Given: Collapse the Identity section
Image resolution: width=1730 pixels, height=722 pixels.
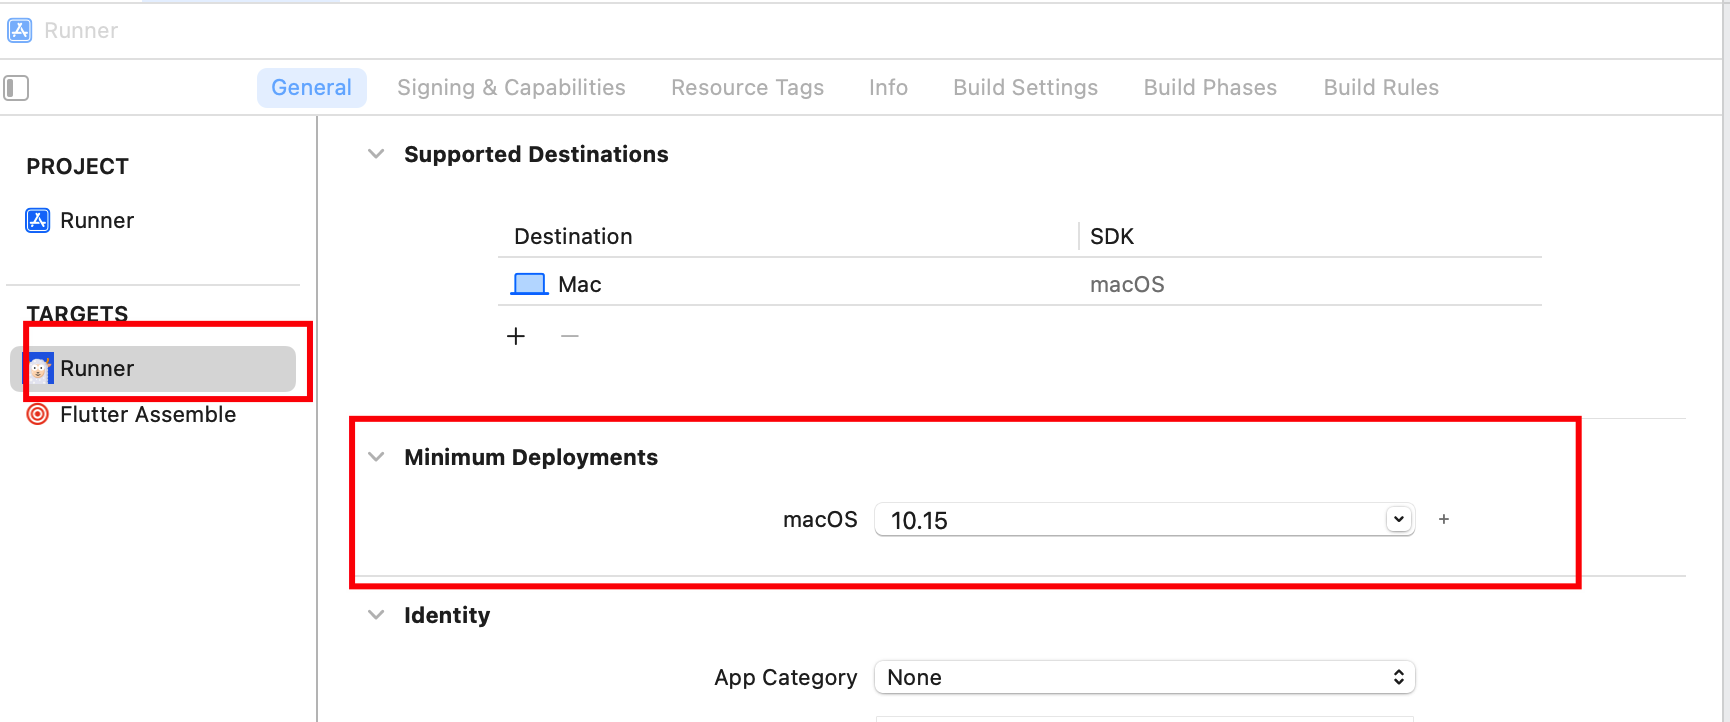Looking at the screenshot, I should coord(376,615).
